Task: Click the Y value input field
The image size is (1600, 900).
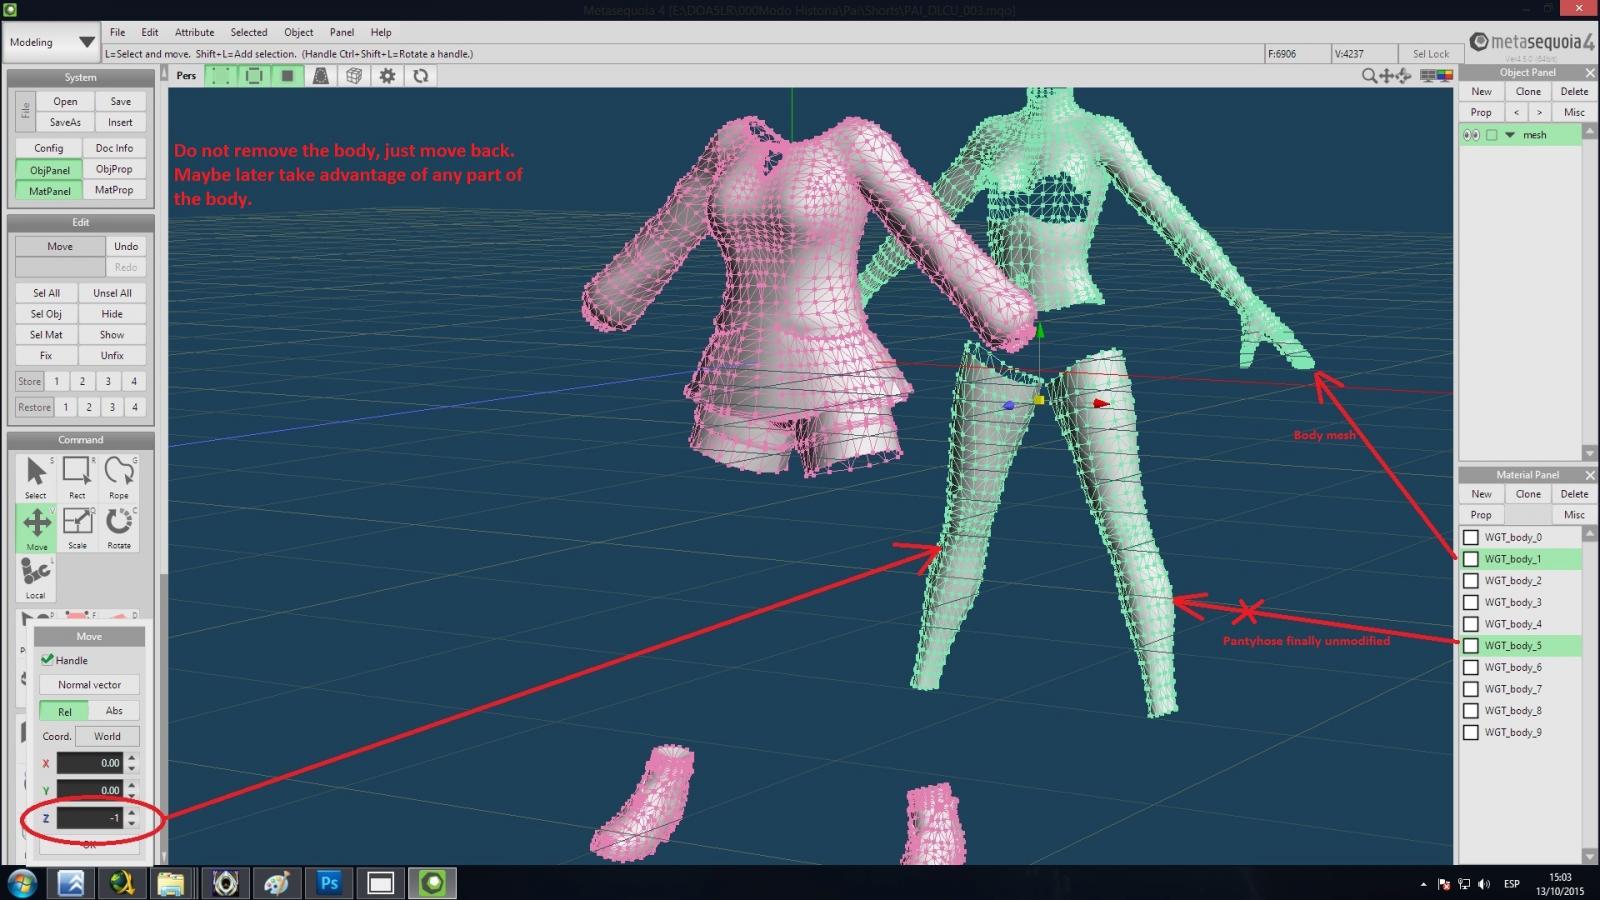Action: tap(89, 790)
